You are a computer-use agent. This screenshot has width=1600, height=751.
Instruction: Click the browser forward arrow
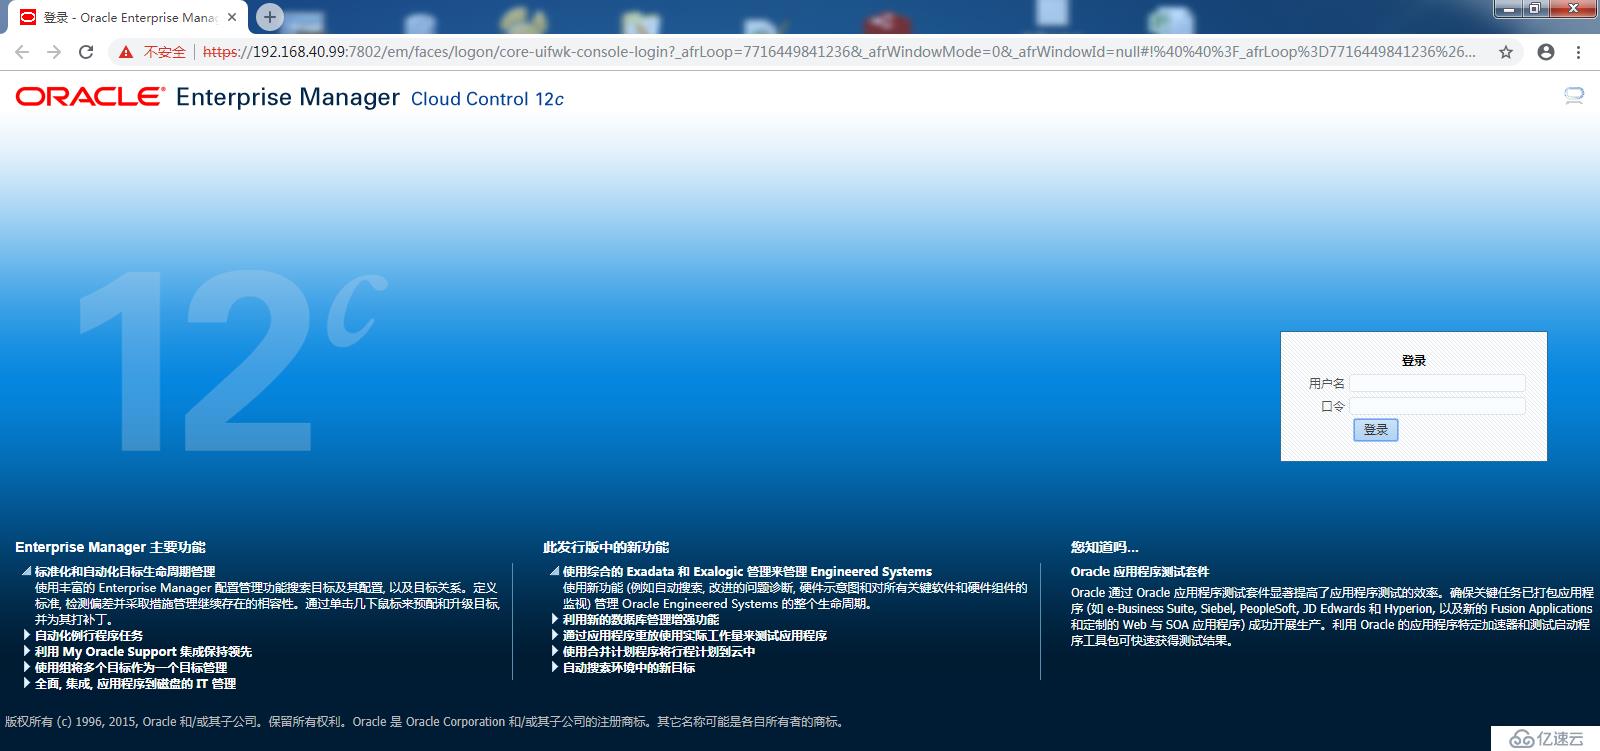(x=54, y=52)
